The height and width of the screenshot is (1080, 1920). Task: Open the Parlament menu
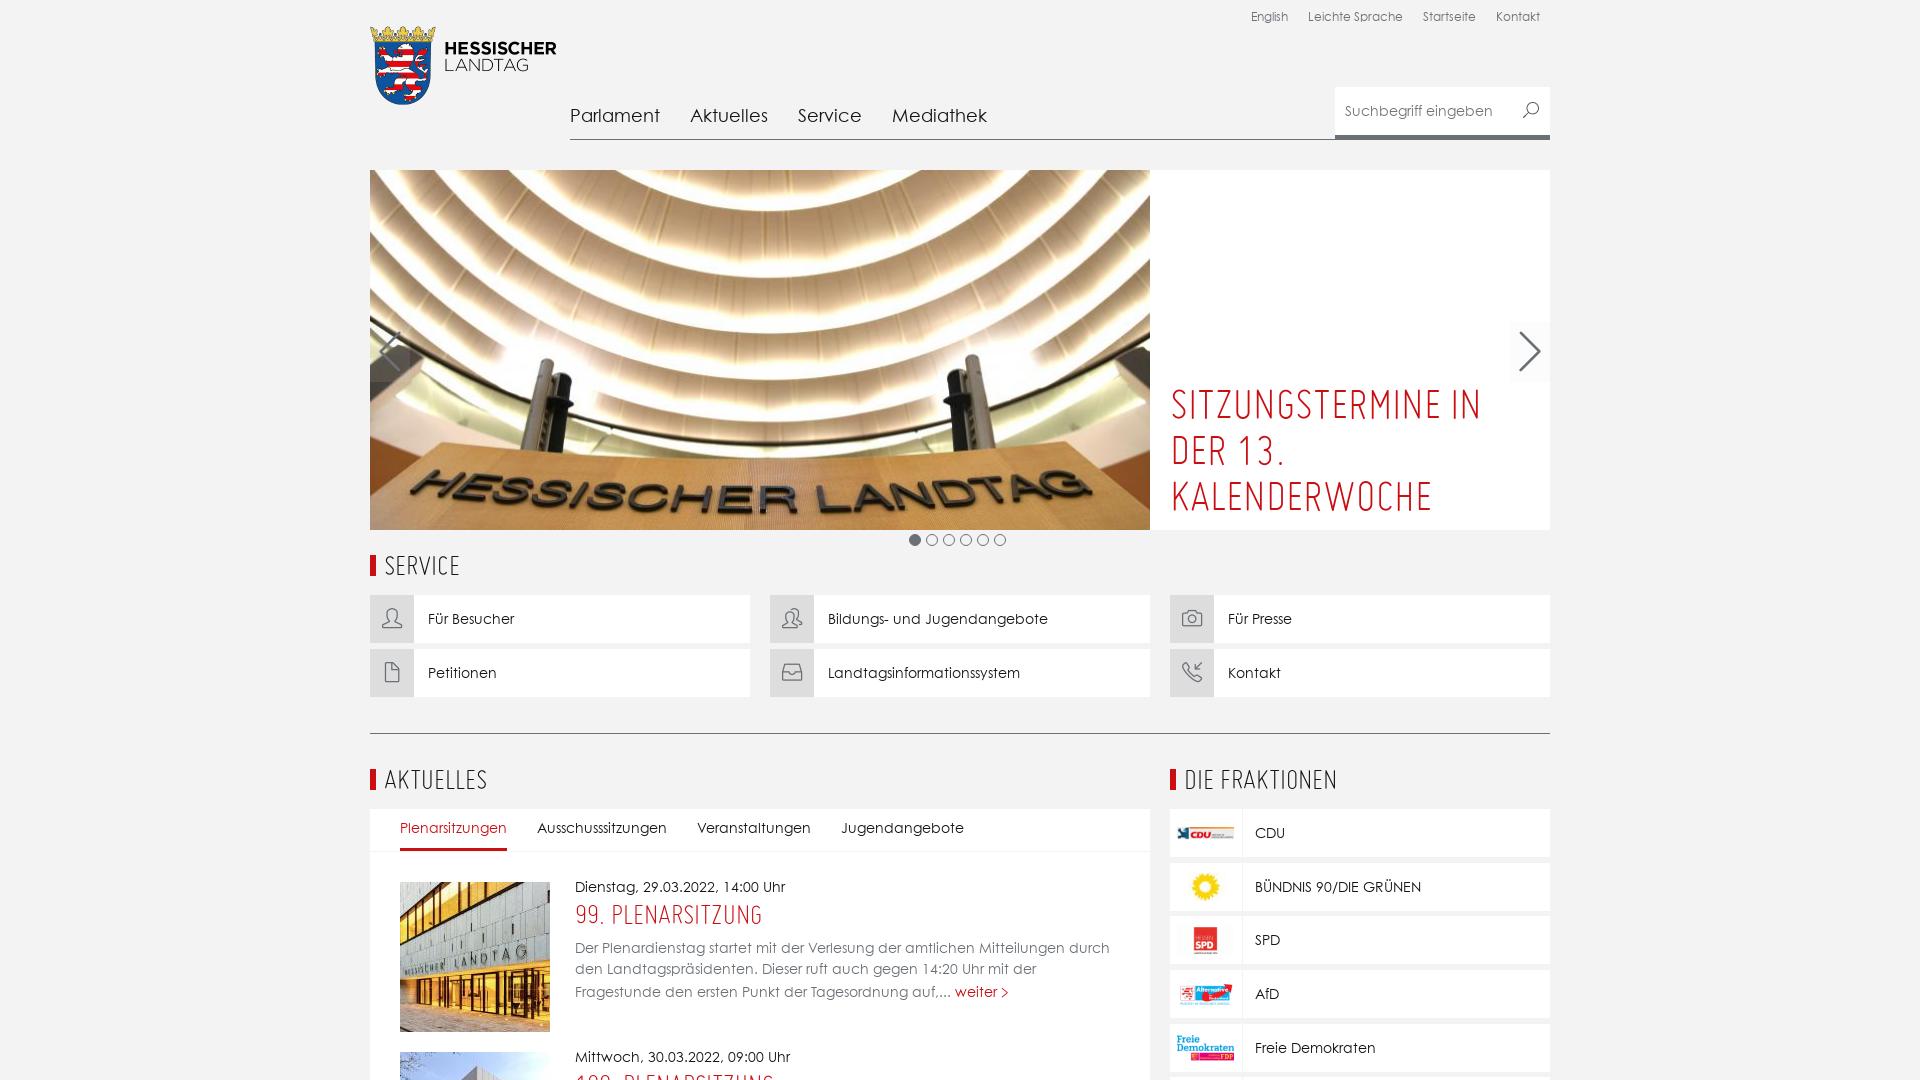(615, 116)
